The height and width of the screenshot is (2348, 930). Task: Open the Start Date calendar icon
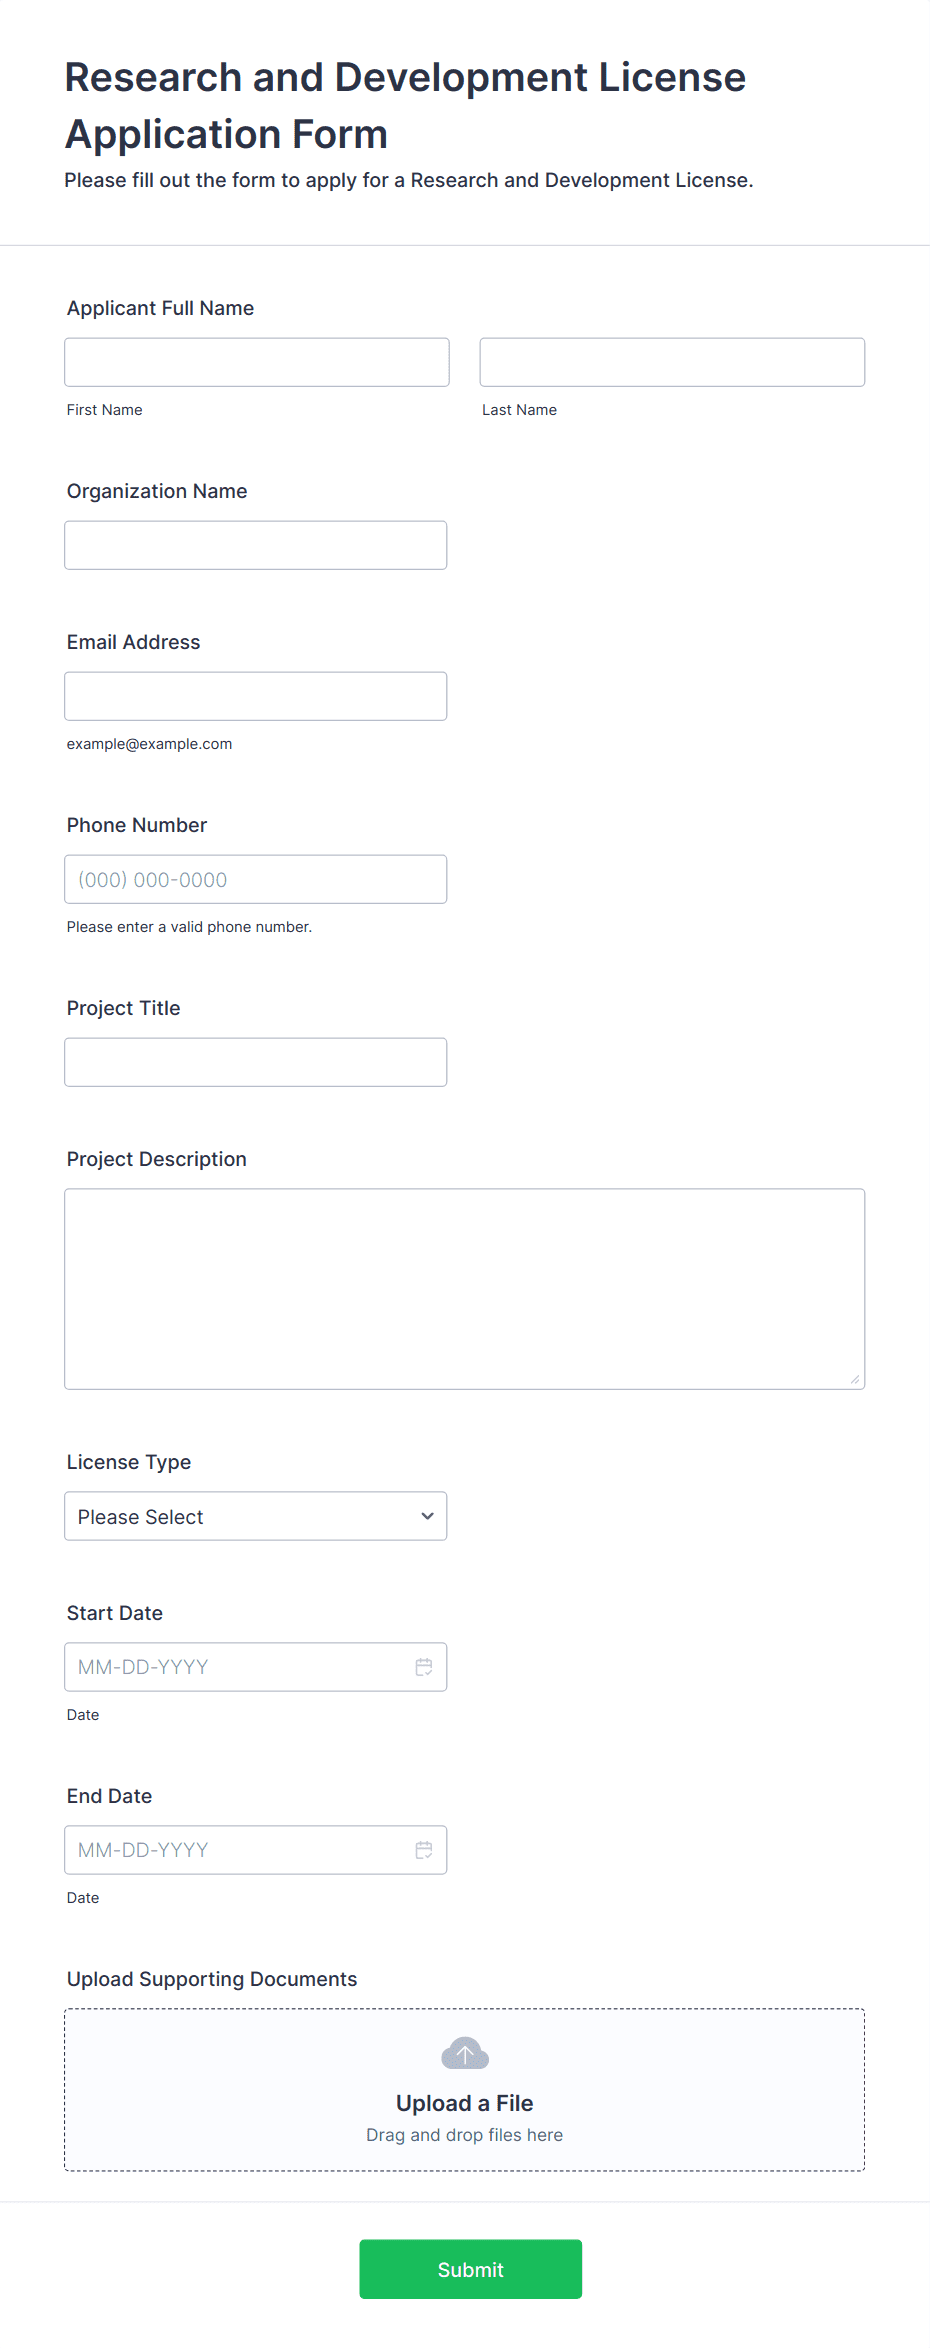tap(424, 1667)
